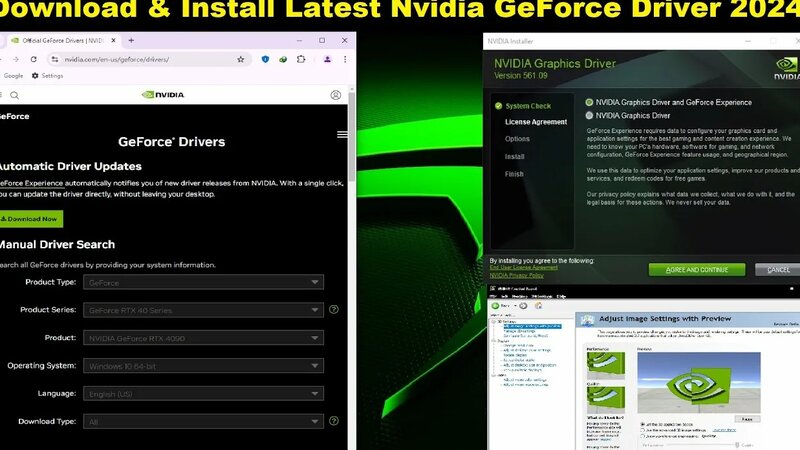This screenshot has width=800, height=450.
Task: Click the browser address bar URL
Action: coord(117,59)
